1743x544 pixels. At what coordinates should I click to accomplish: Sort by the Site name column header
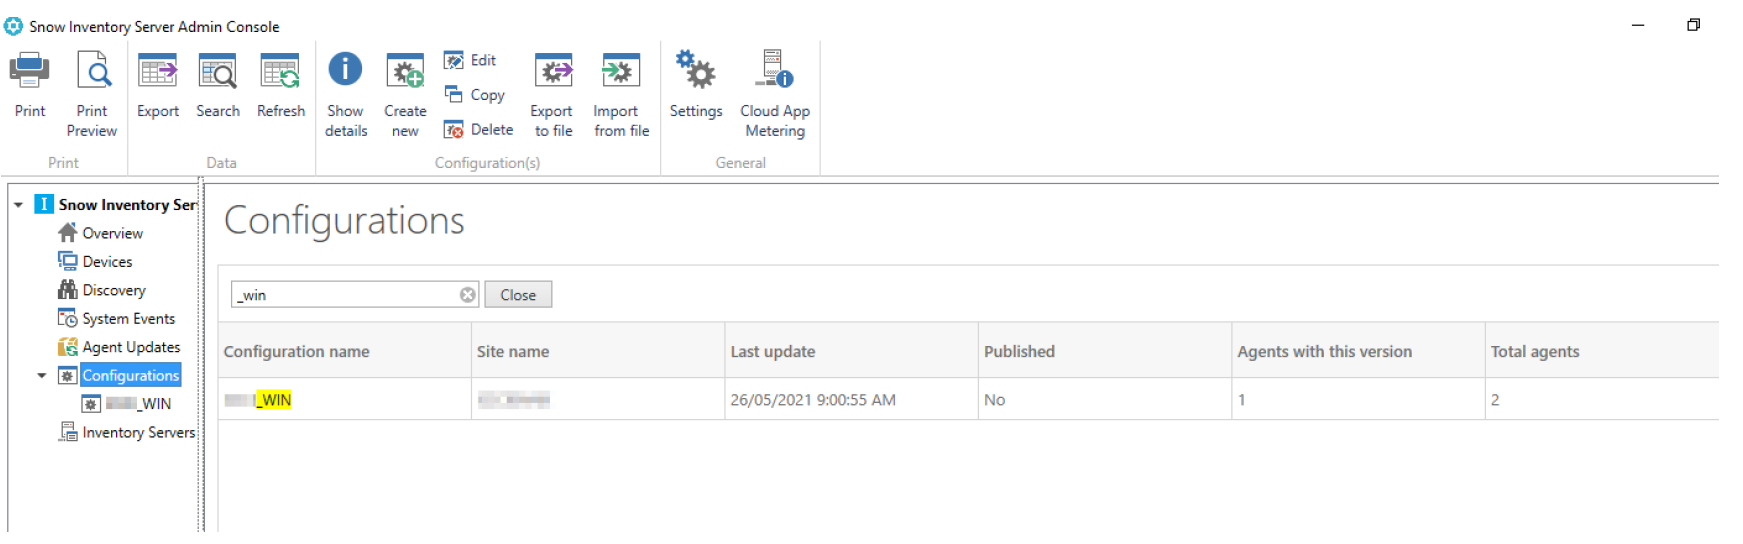[598, 351]
